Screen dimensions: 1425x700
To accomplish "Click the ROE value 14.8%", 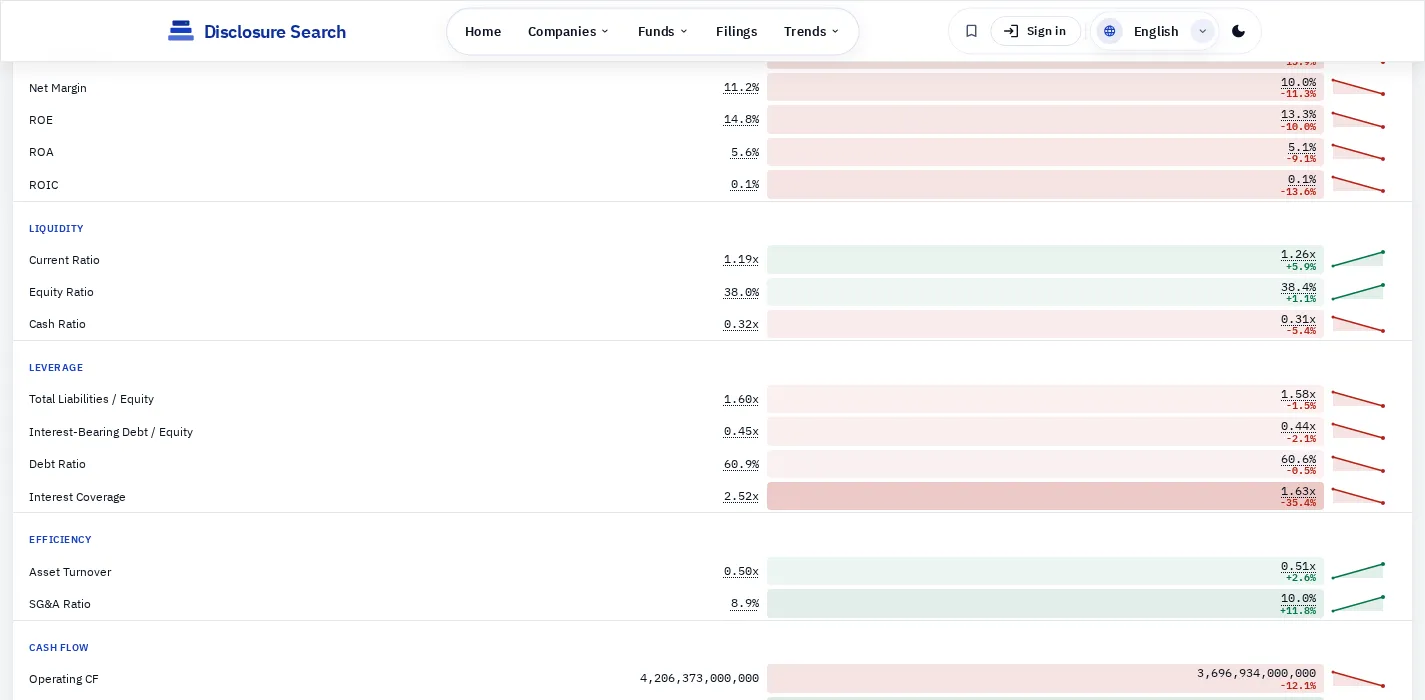I will point(741,119).
